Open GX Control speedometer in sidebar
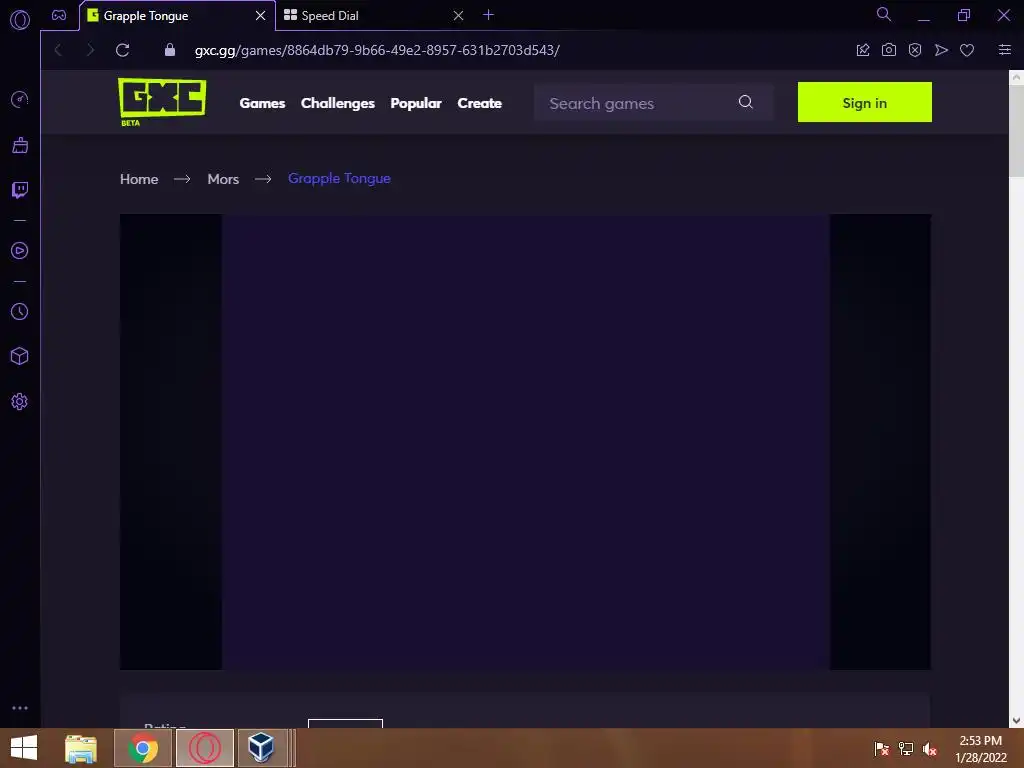The height and width of the screenshot is (768, 1024). pyautogui.click(x=20, y=99)
